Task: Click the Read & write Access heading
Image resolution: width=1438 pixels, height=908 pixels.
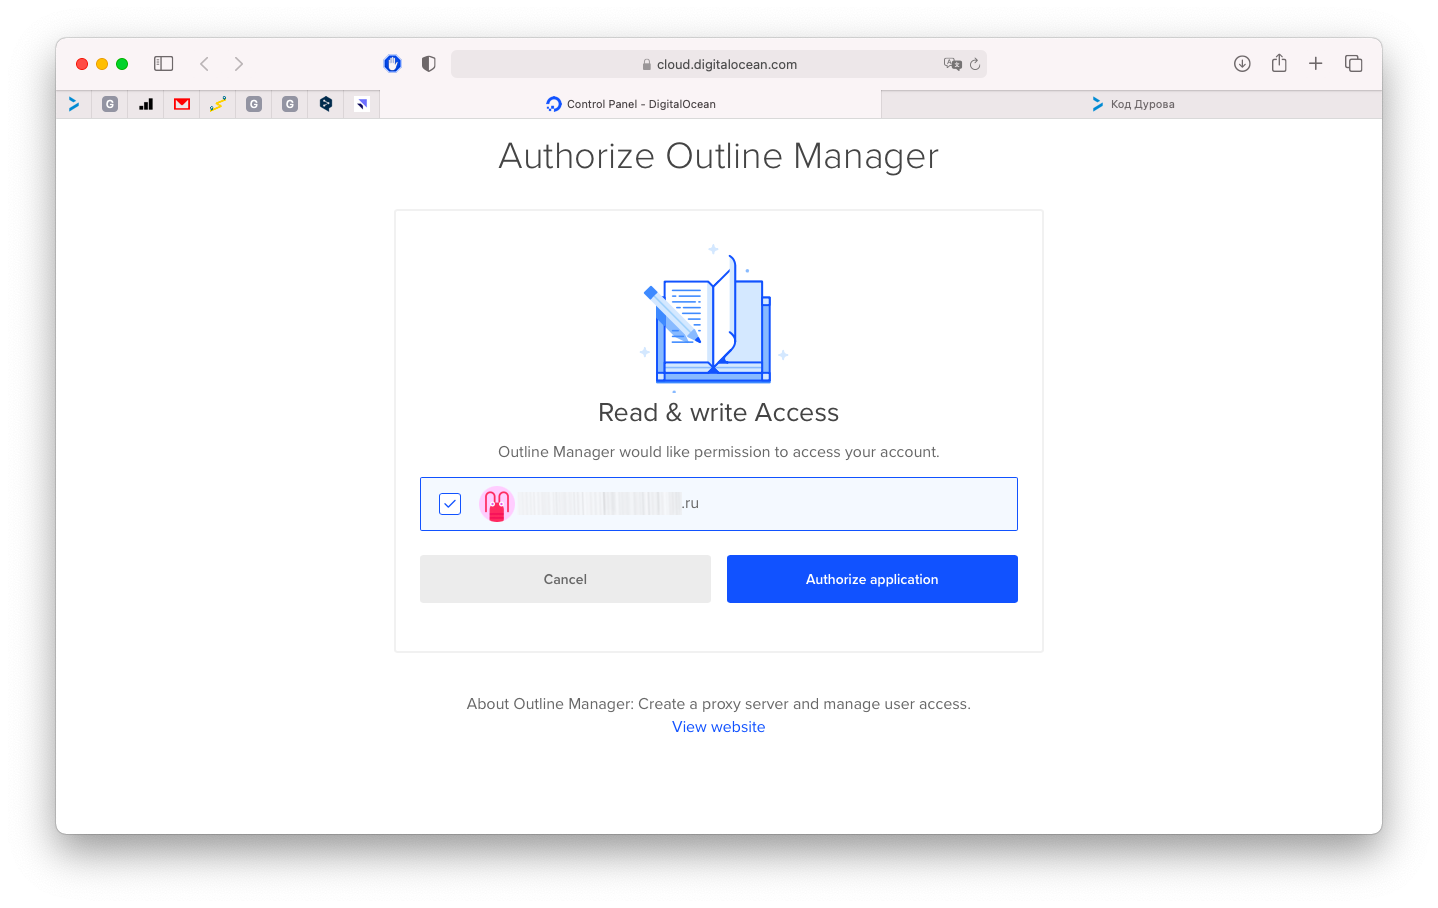Action: pyautogui.click(x=718, y=412)
